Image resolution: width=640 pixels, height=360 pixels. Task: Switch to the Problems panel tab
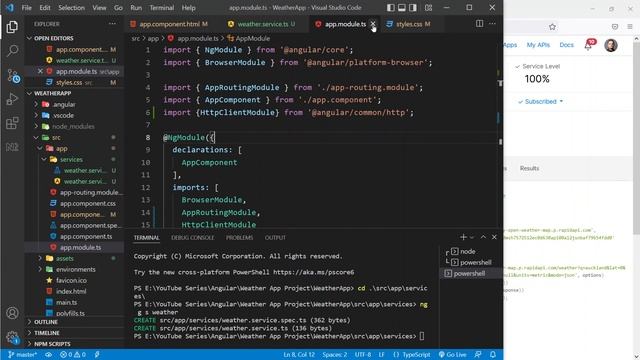[240, 238]
